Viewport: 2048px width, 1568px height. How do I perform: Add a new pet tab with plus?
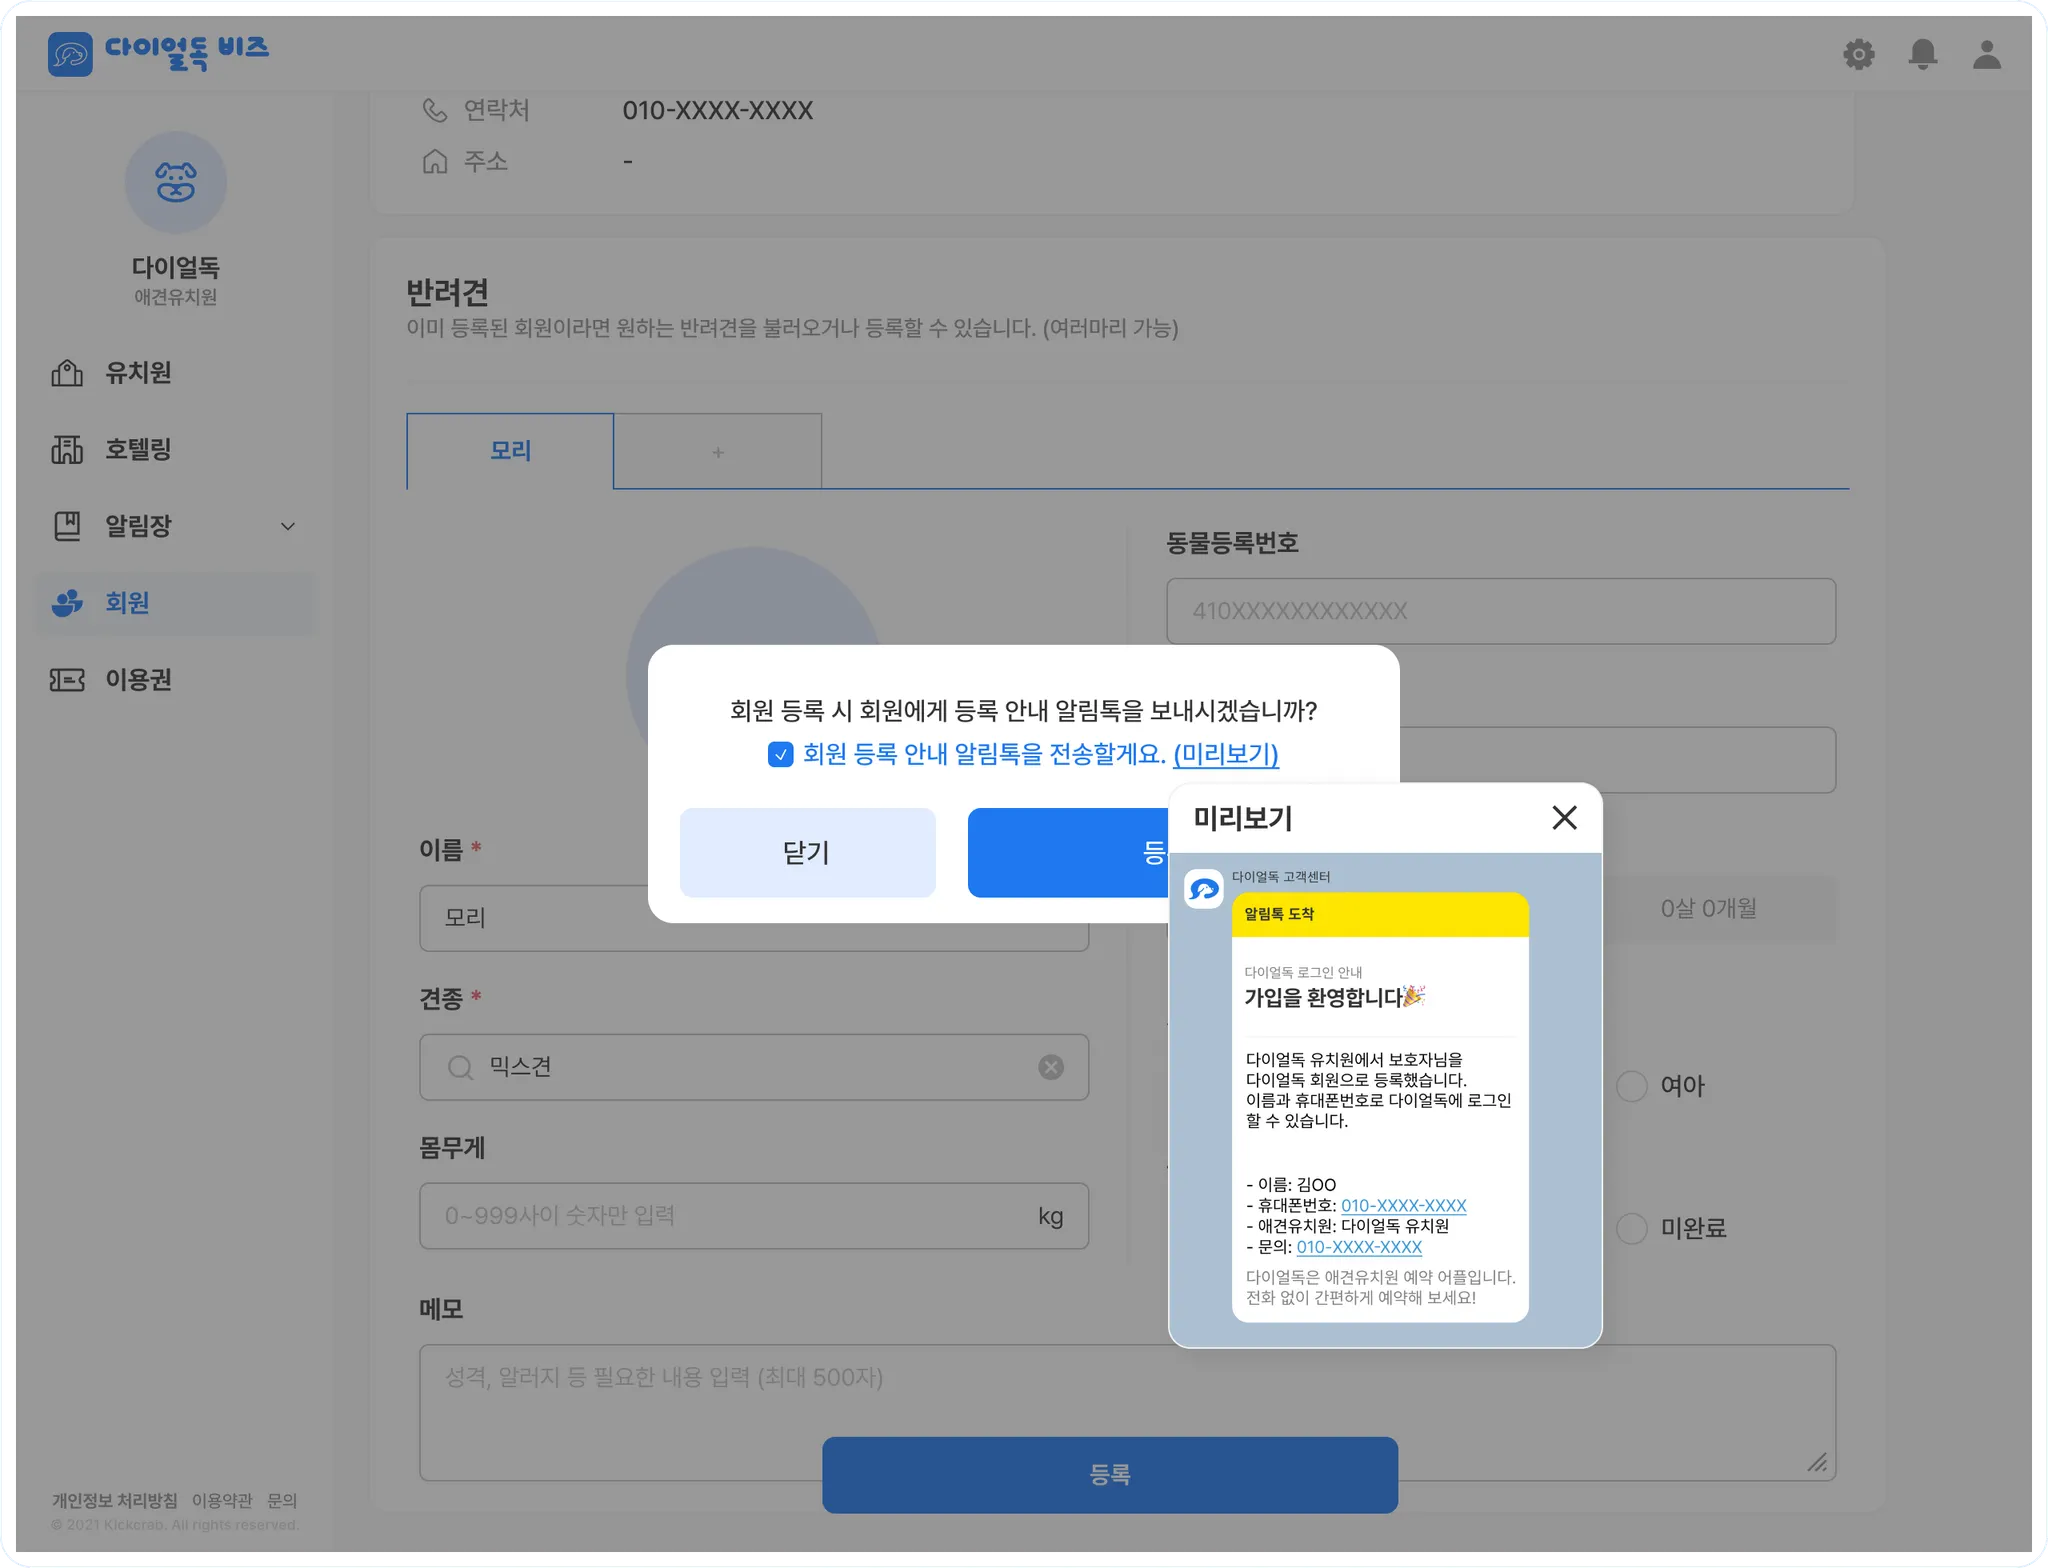[717, 452]
